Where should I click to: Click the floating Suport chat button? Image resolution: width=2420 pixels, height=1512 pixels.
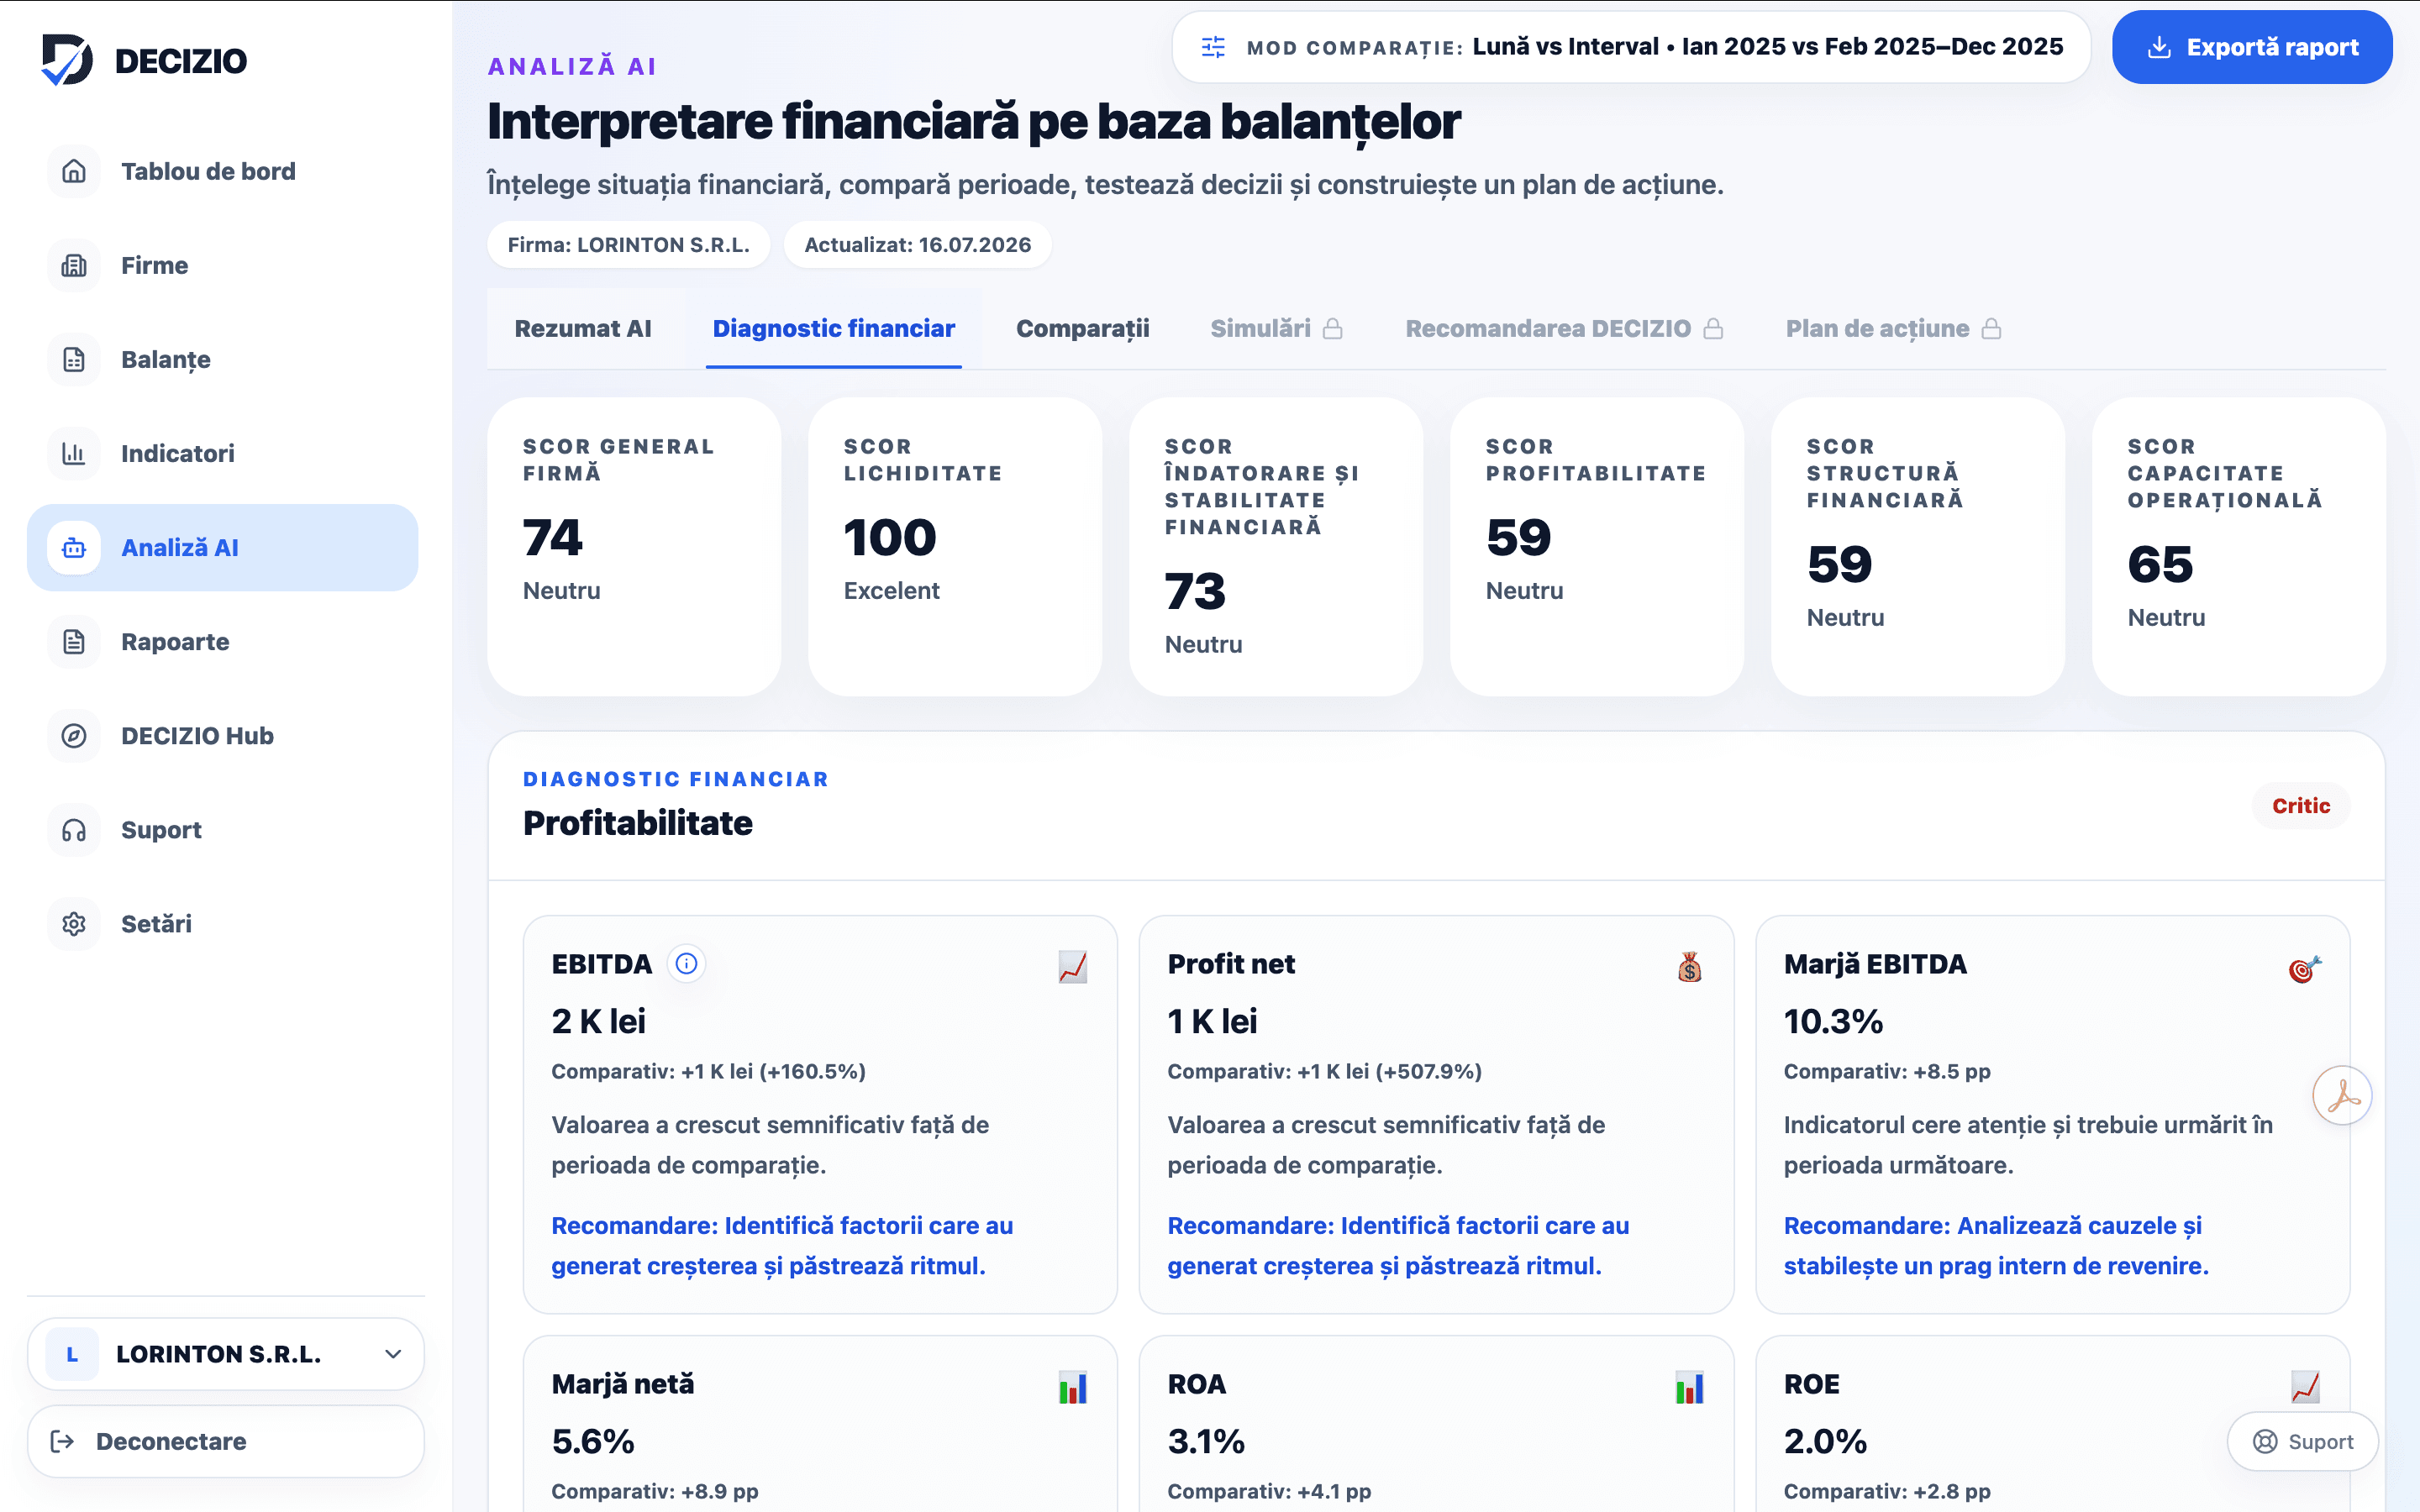[x=2302, y=1441]
